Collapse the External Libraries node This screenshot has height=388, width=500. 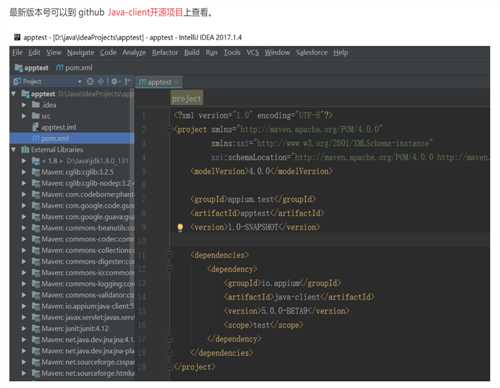13,150
